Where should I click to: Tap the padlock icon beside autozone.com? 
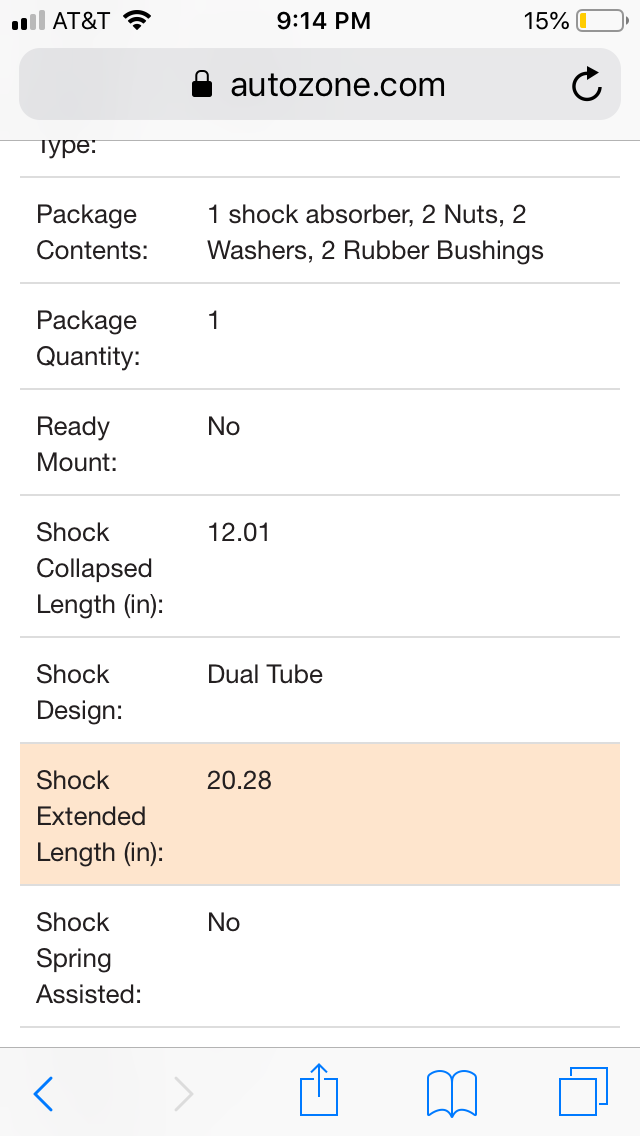(x=201, y=84)
